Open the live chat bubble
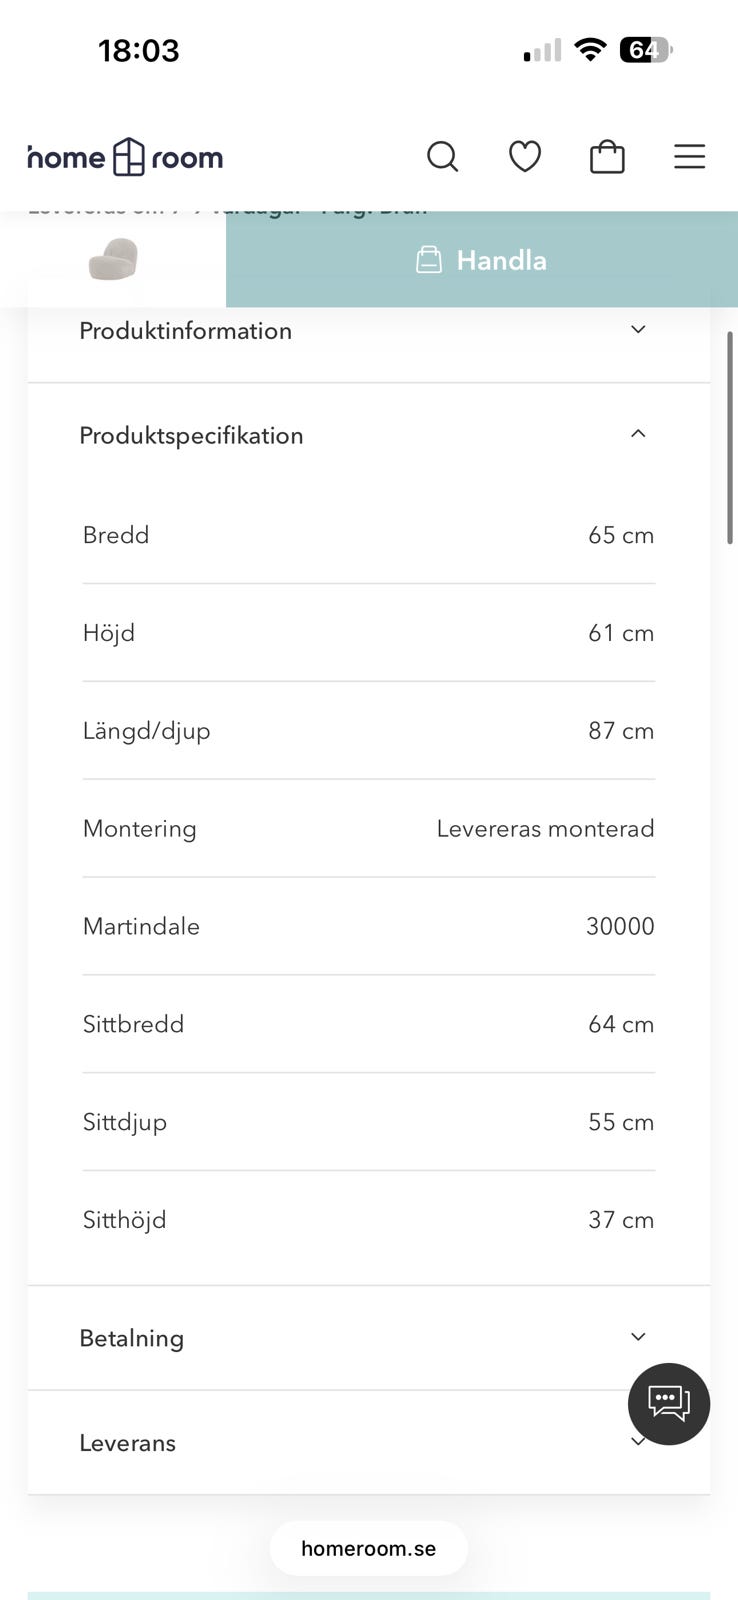The width and height of the screenshot is (738, 1600). pos(668,1403)
